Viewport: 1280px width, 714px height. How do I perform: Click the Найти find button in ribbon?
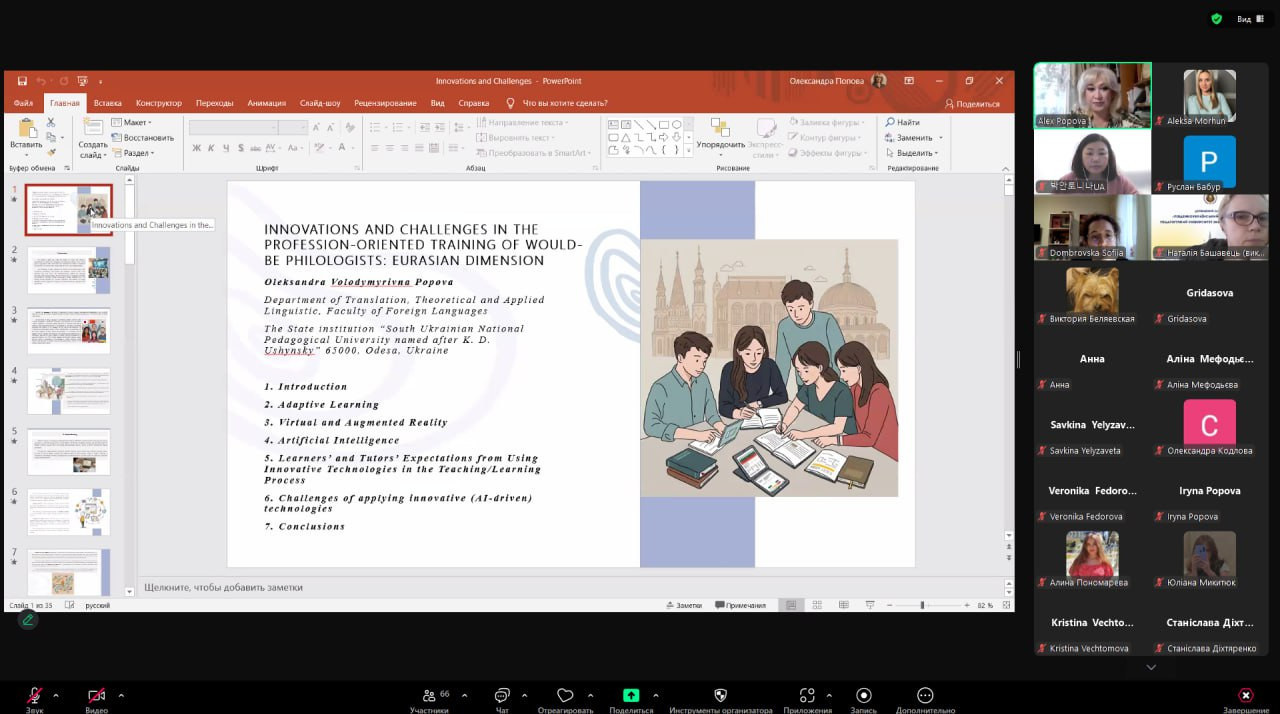point(902,123)
